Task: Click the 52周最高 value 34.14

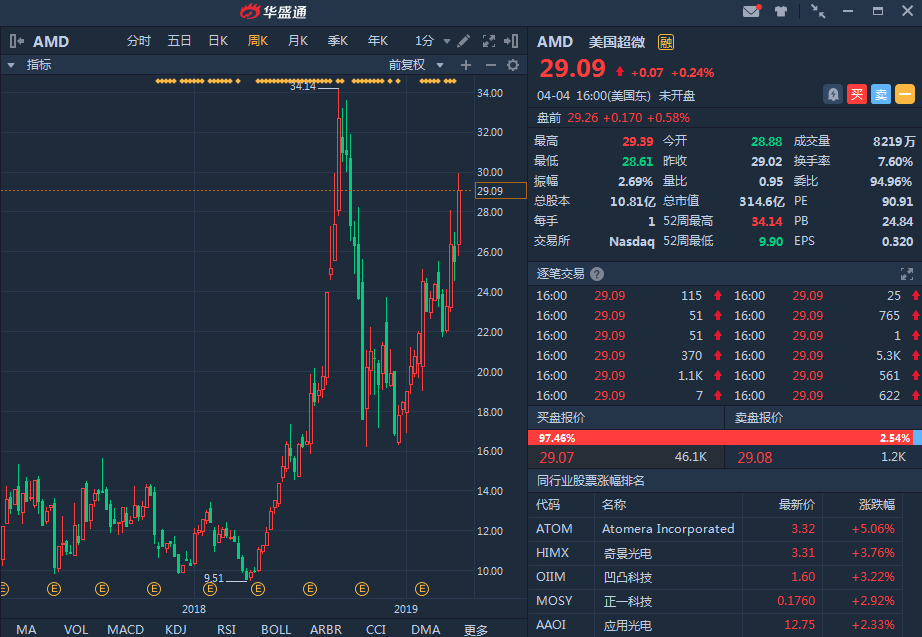Action: click(x=767, y=222)
